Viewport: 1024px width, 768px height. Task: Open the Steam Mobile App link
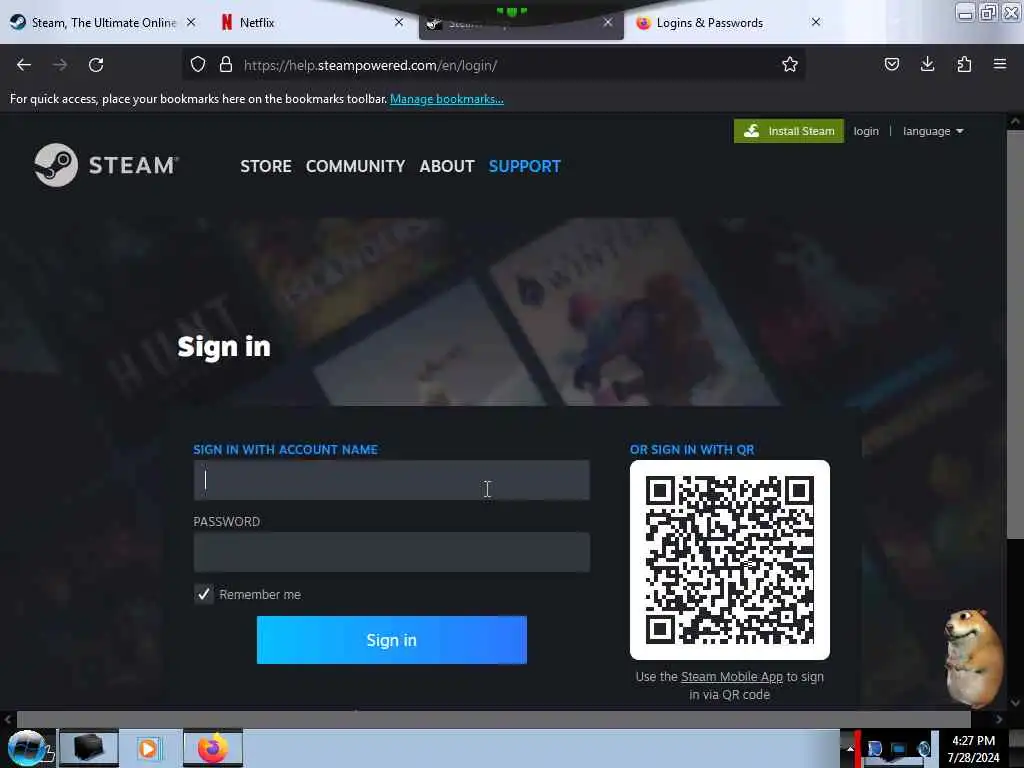(731, 677)
